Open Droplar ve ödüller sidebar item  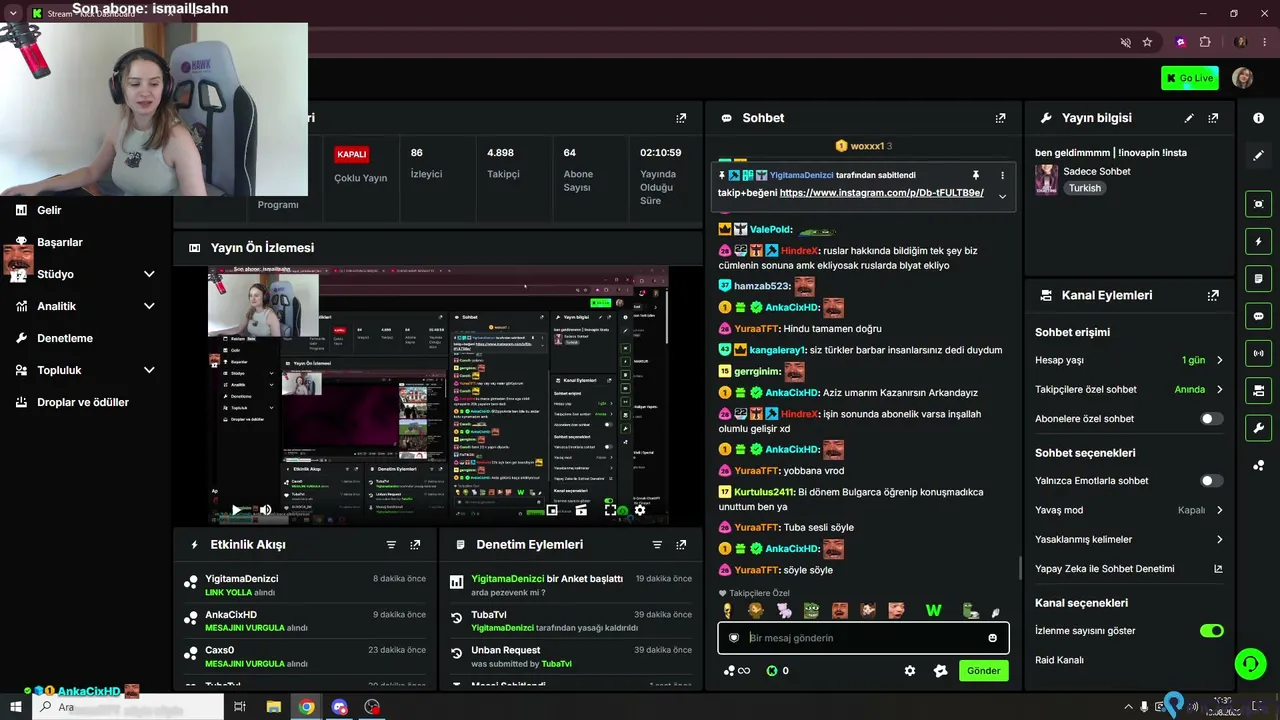pos(83,402)
